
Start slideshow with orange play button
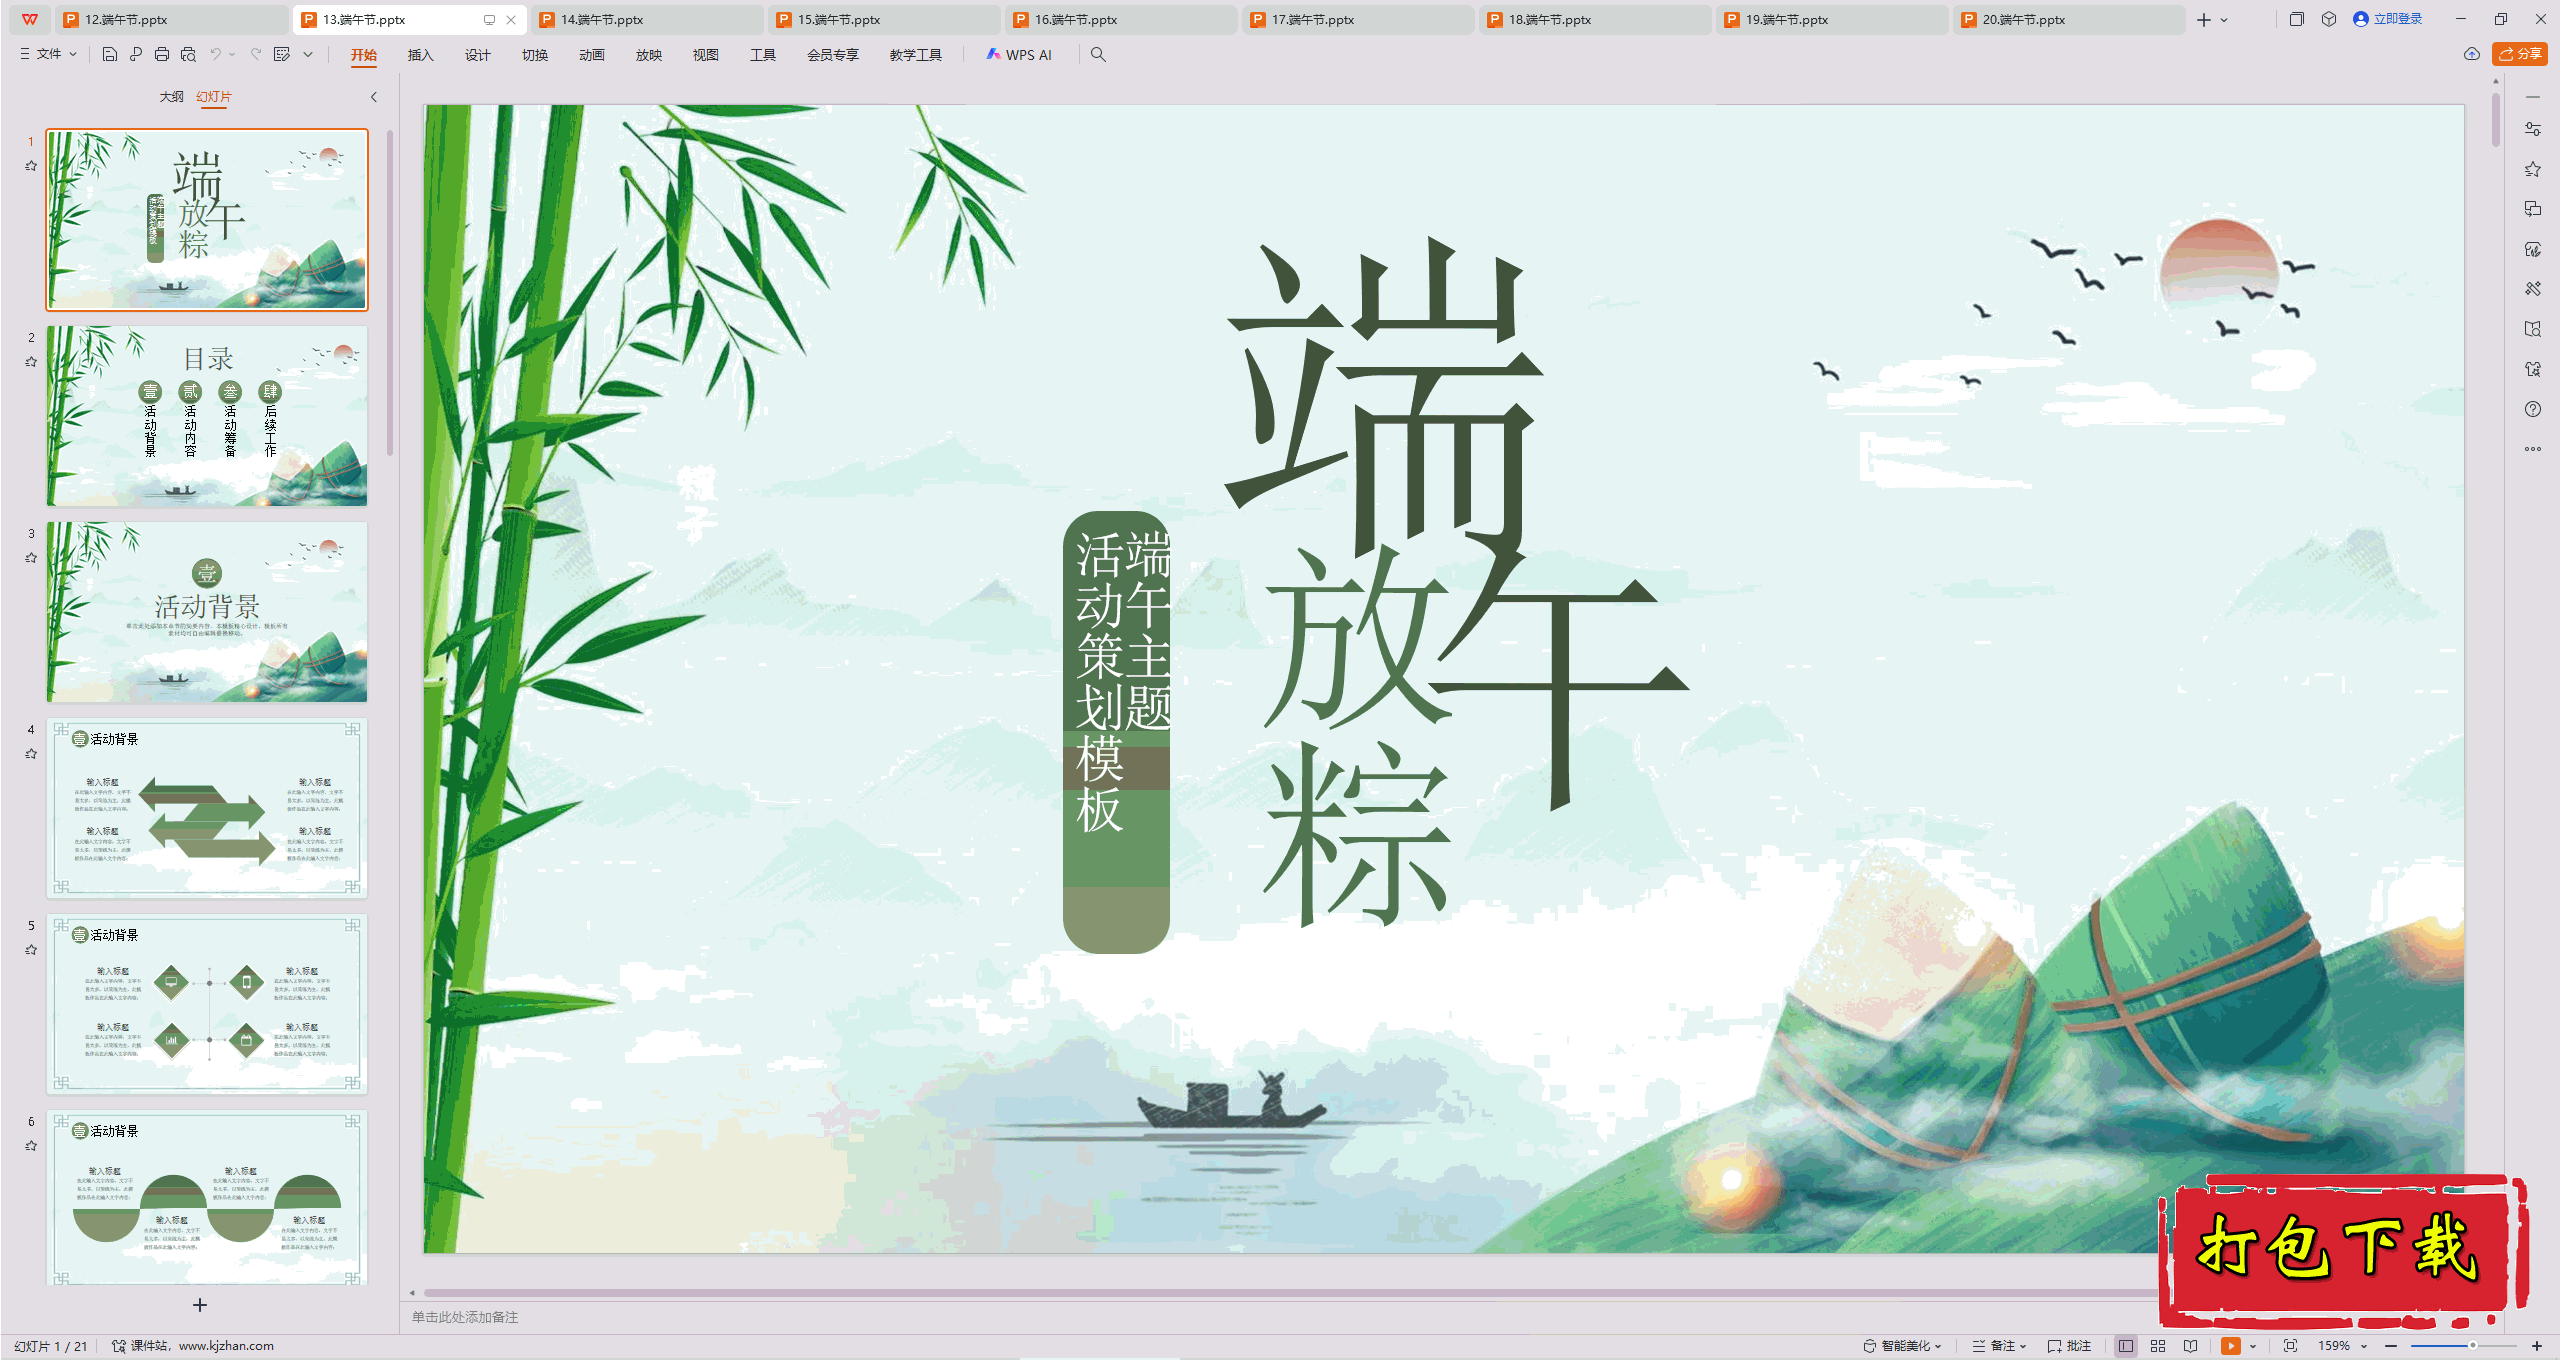pyautogui.click(x=2230, y=1346)
